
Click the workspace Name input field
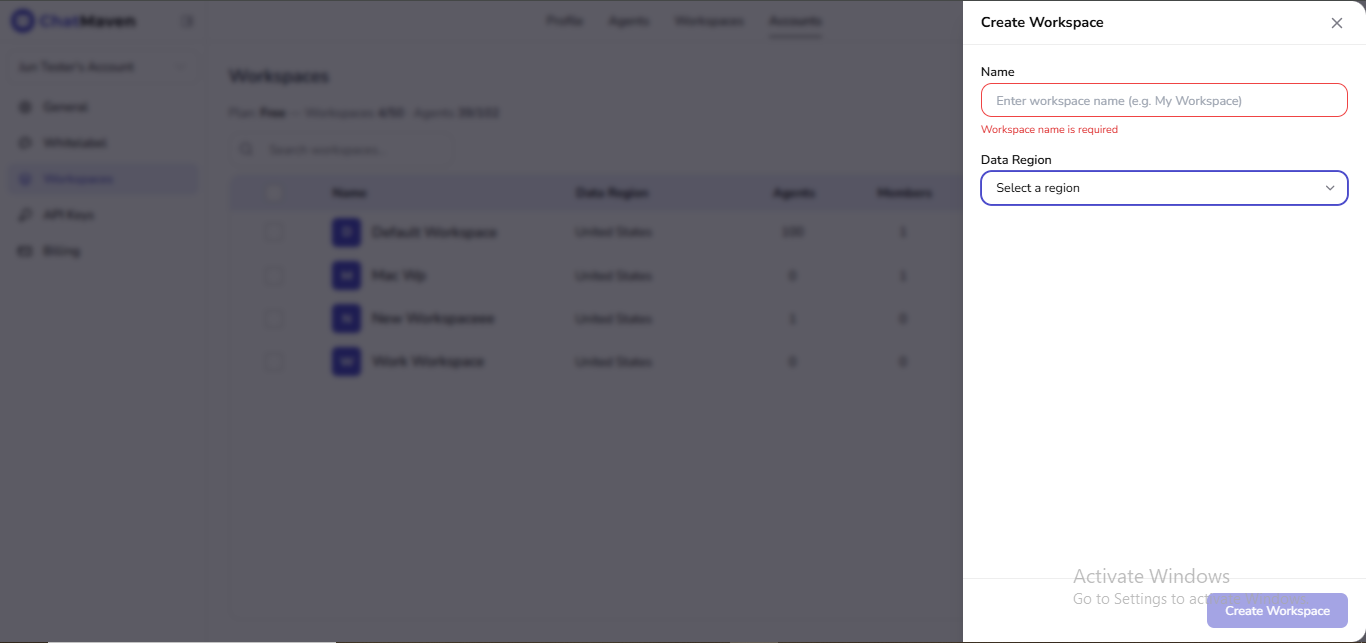(1163, 100)
